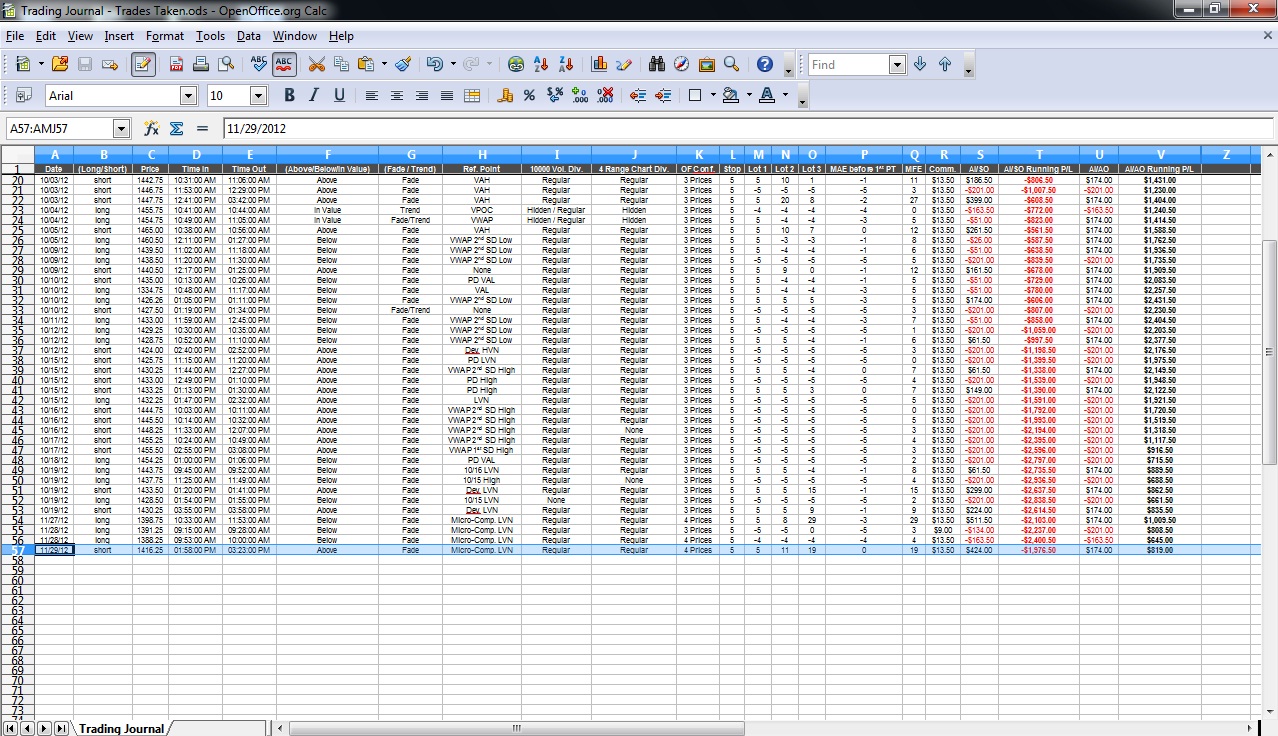Screen dimensions: 1278x736
Task: Insert Sum function
Action: 177,128
